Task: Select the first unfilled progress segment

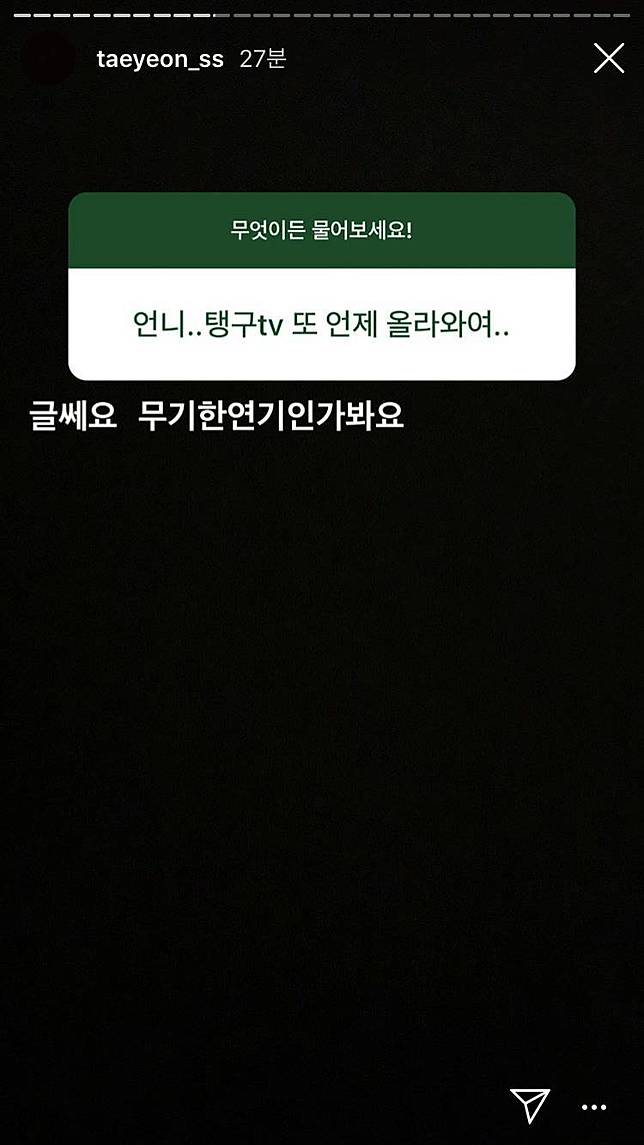Action: [x=221, y=15]
